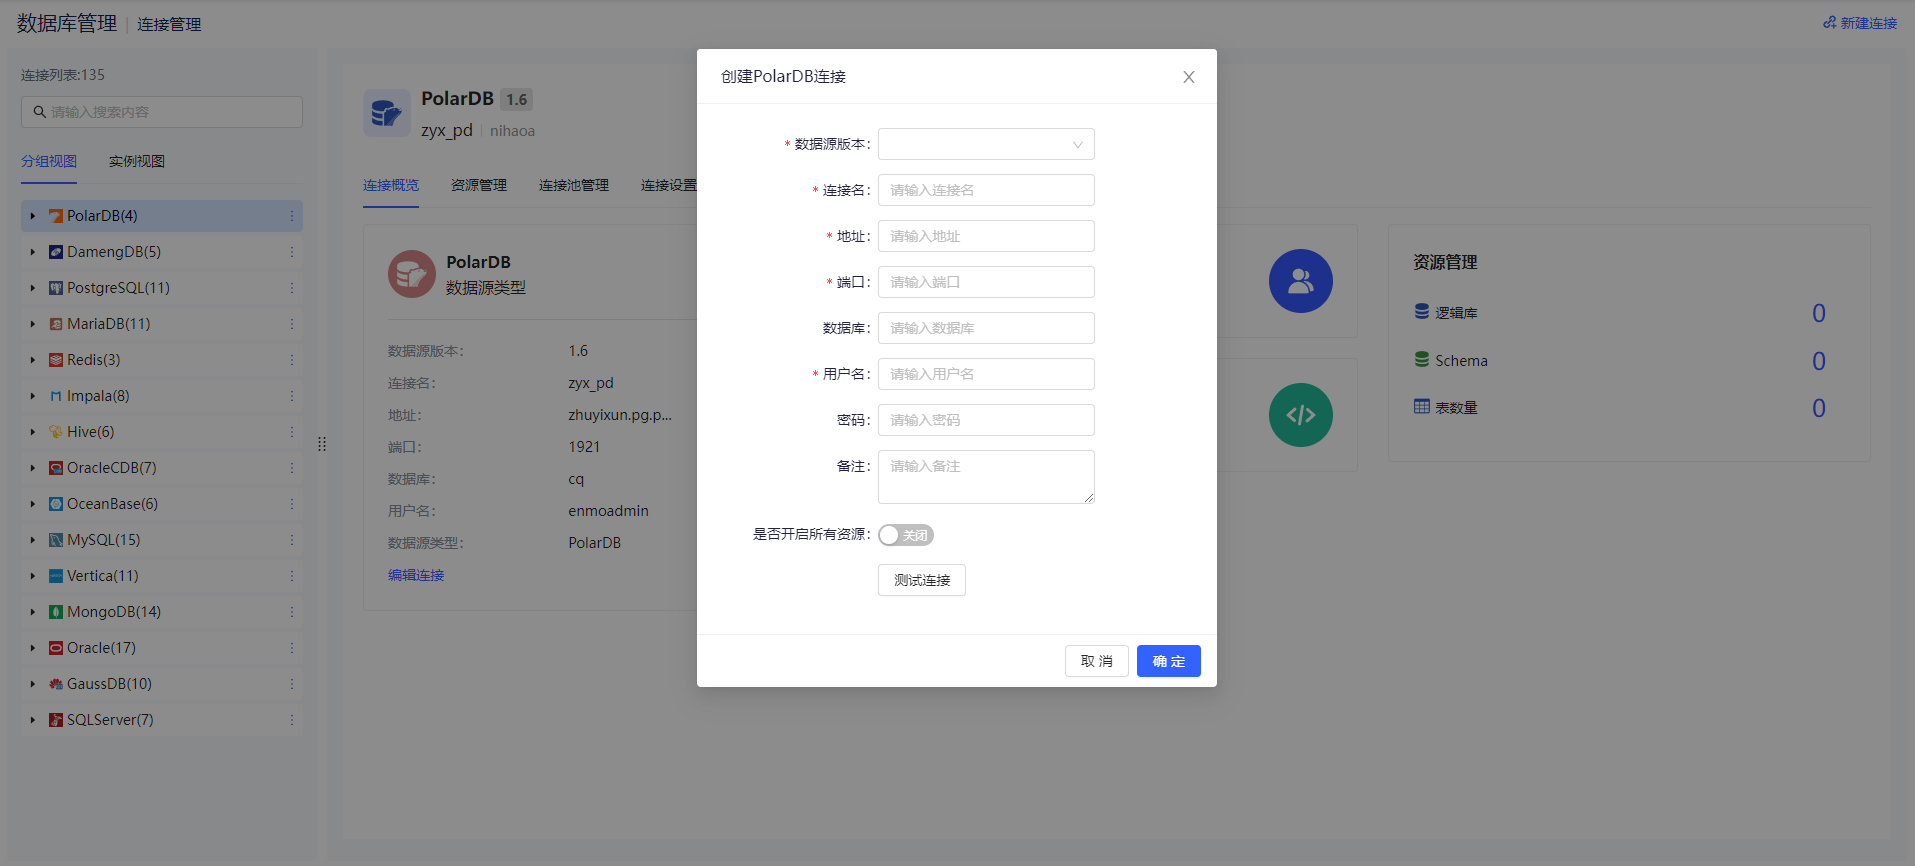Open the 数据源版本 dropdown

pyautogui.click(x=986, y=144)
